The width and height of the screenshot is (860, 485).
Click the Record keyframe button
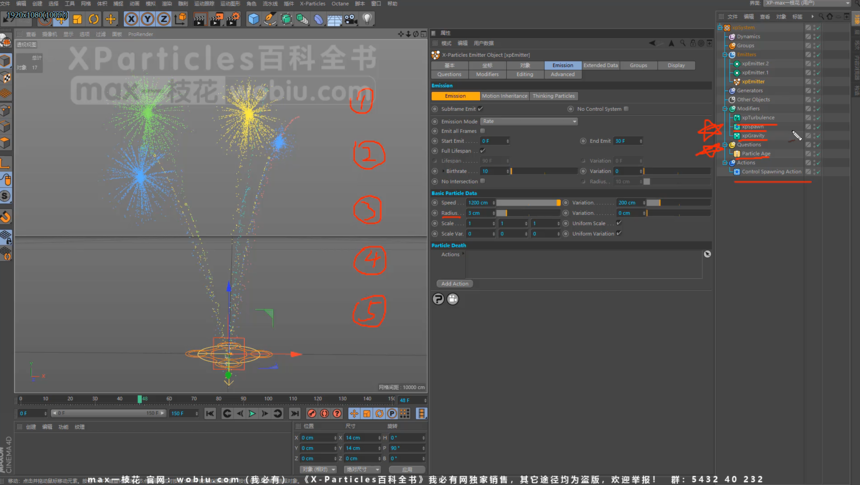coord(312,413)
